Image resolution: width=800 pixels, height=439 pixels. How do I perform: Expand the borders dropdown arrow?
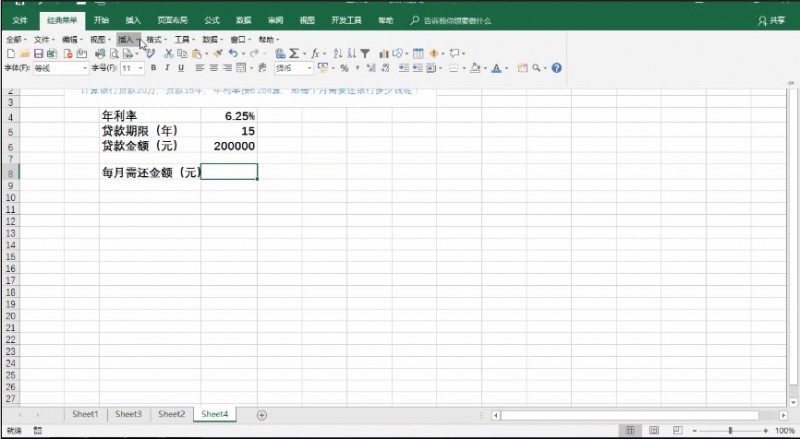point(464,68)
